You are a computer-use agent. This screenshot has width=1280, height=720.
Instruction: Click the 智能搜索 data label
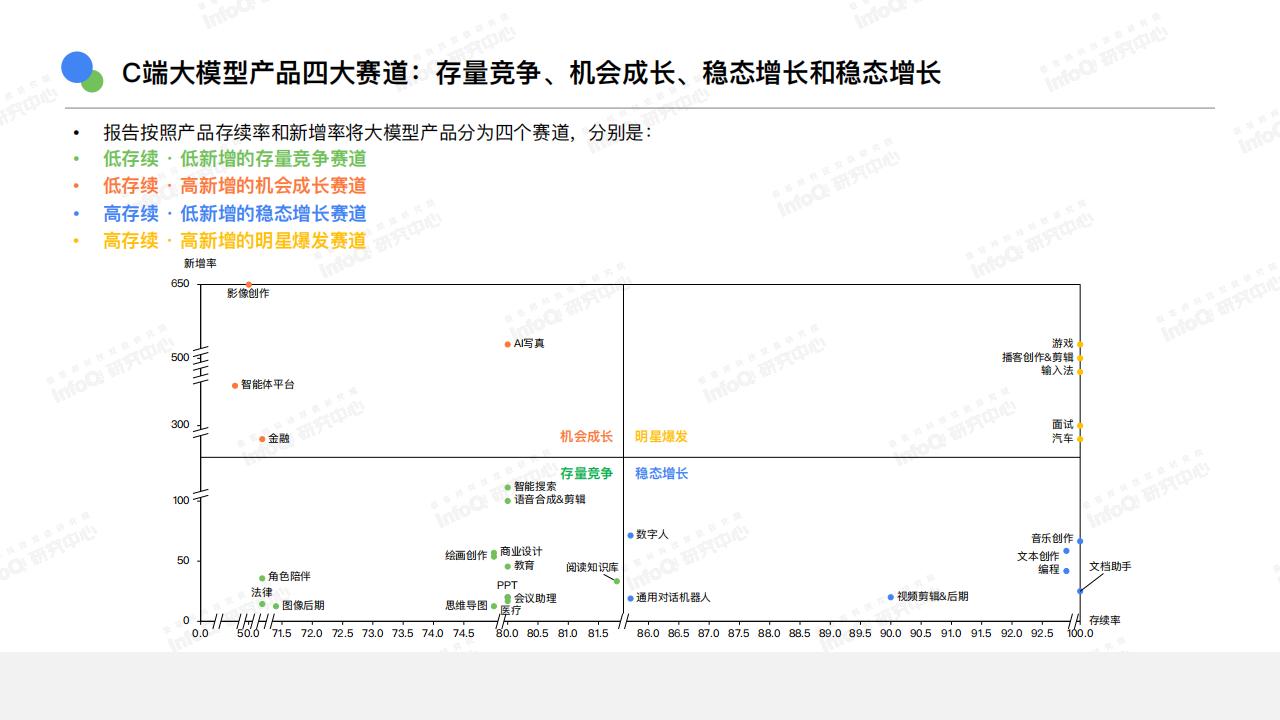click(535, 487)
